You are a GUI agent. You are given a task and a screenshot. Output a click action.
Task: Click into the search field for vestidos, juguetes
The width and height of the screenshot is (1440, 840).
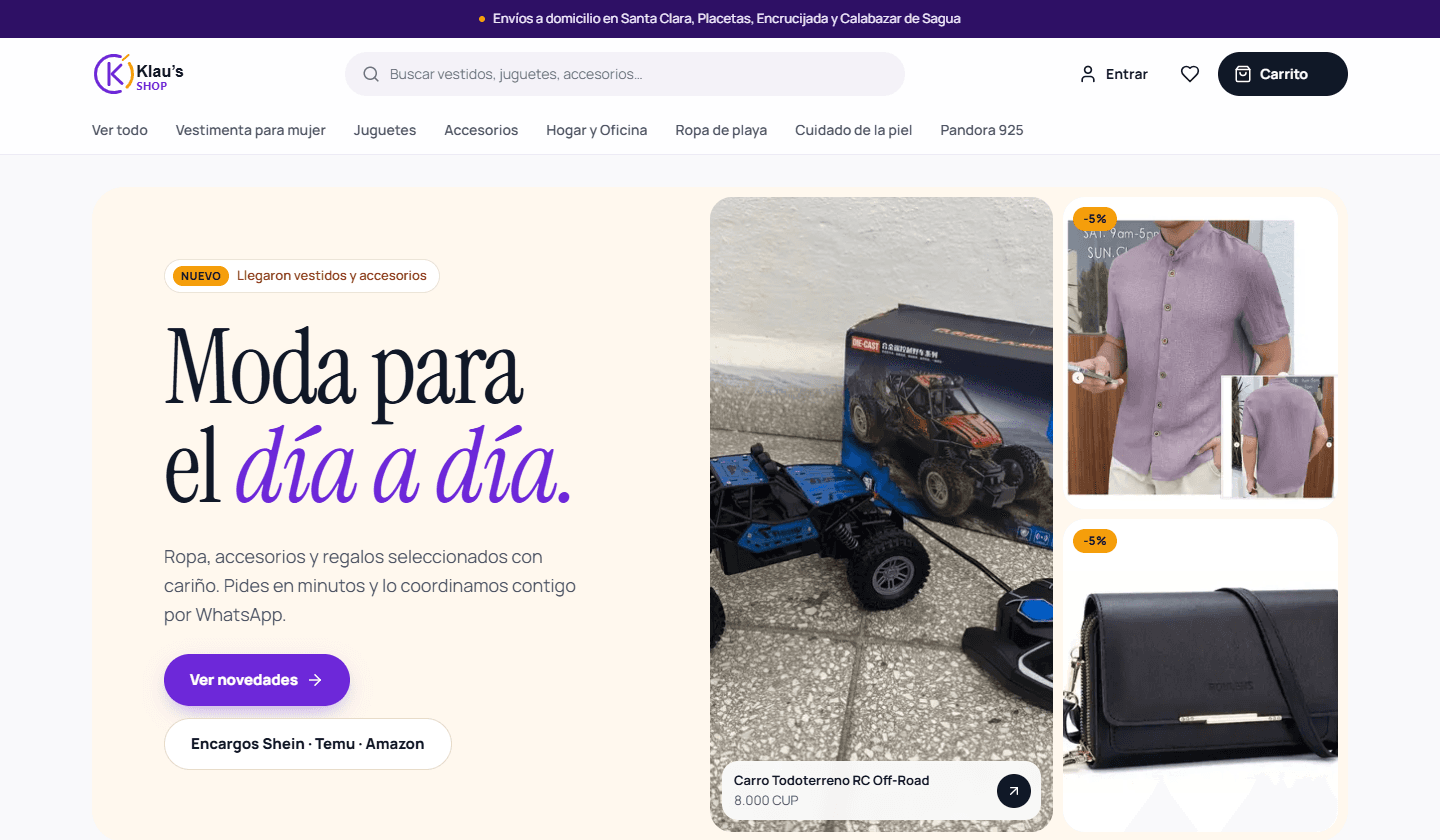[x=625, y=74]
